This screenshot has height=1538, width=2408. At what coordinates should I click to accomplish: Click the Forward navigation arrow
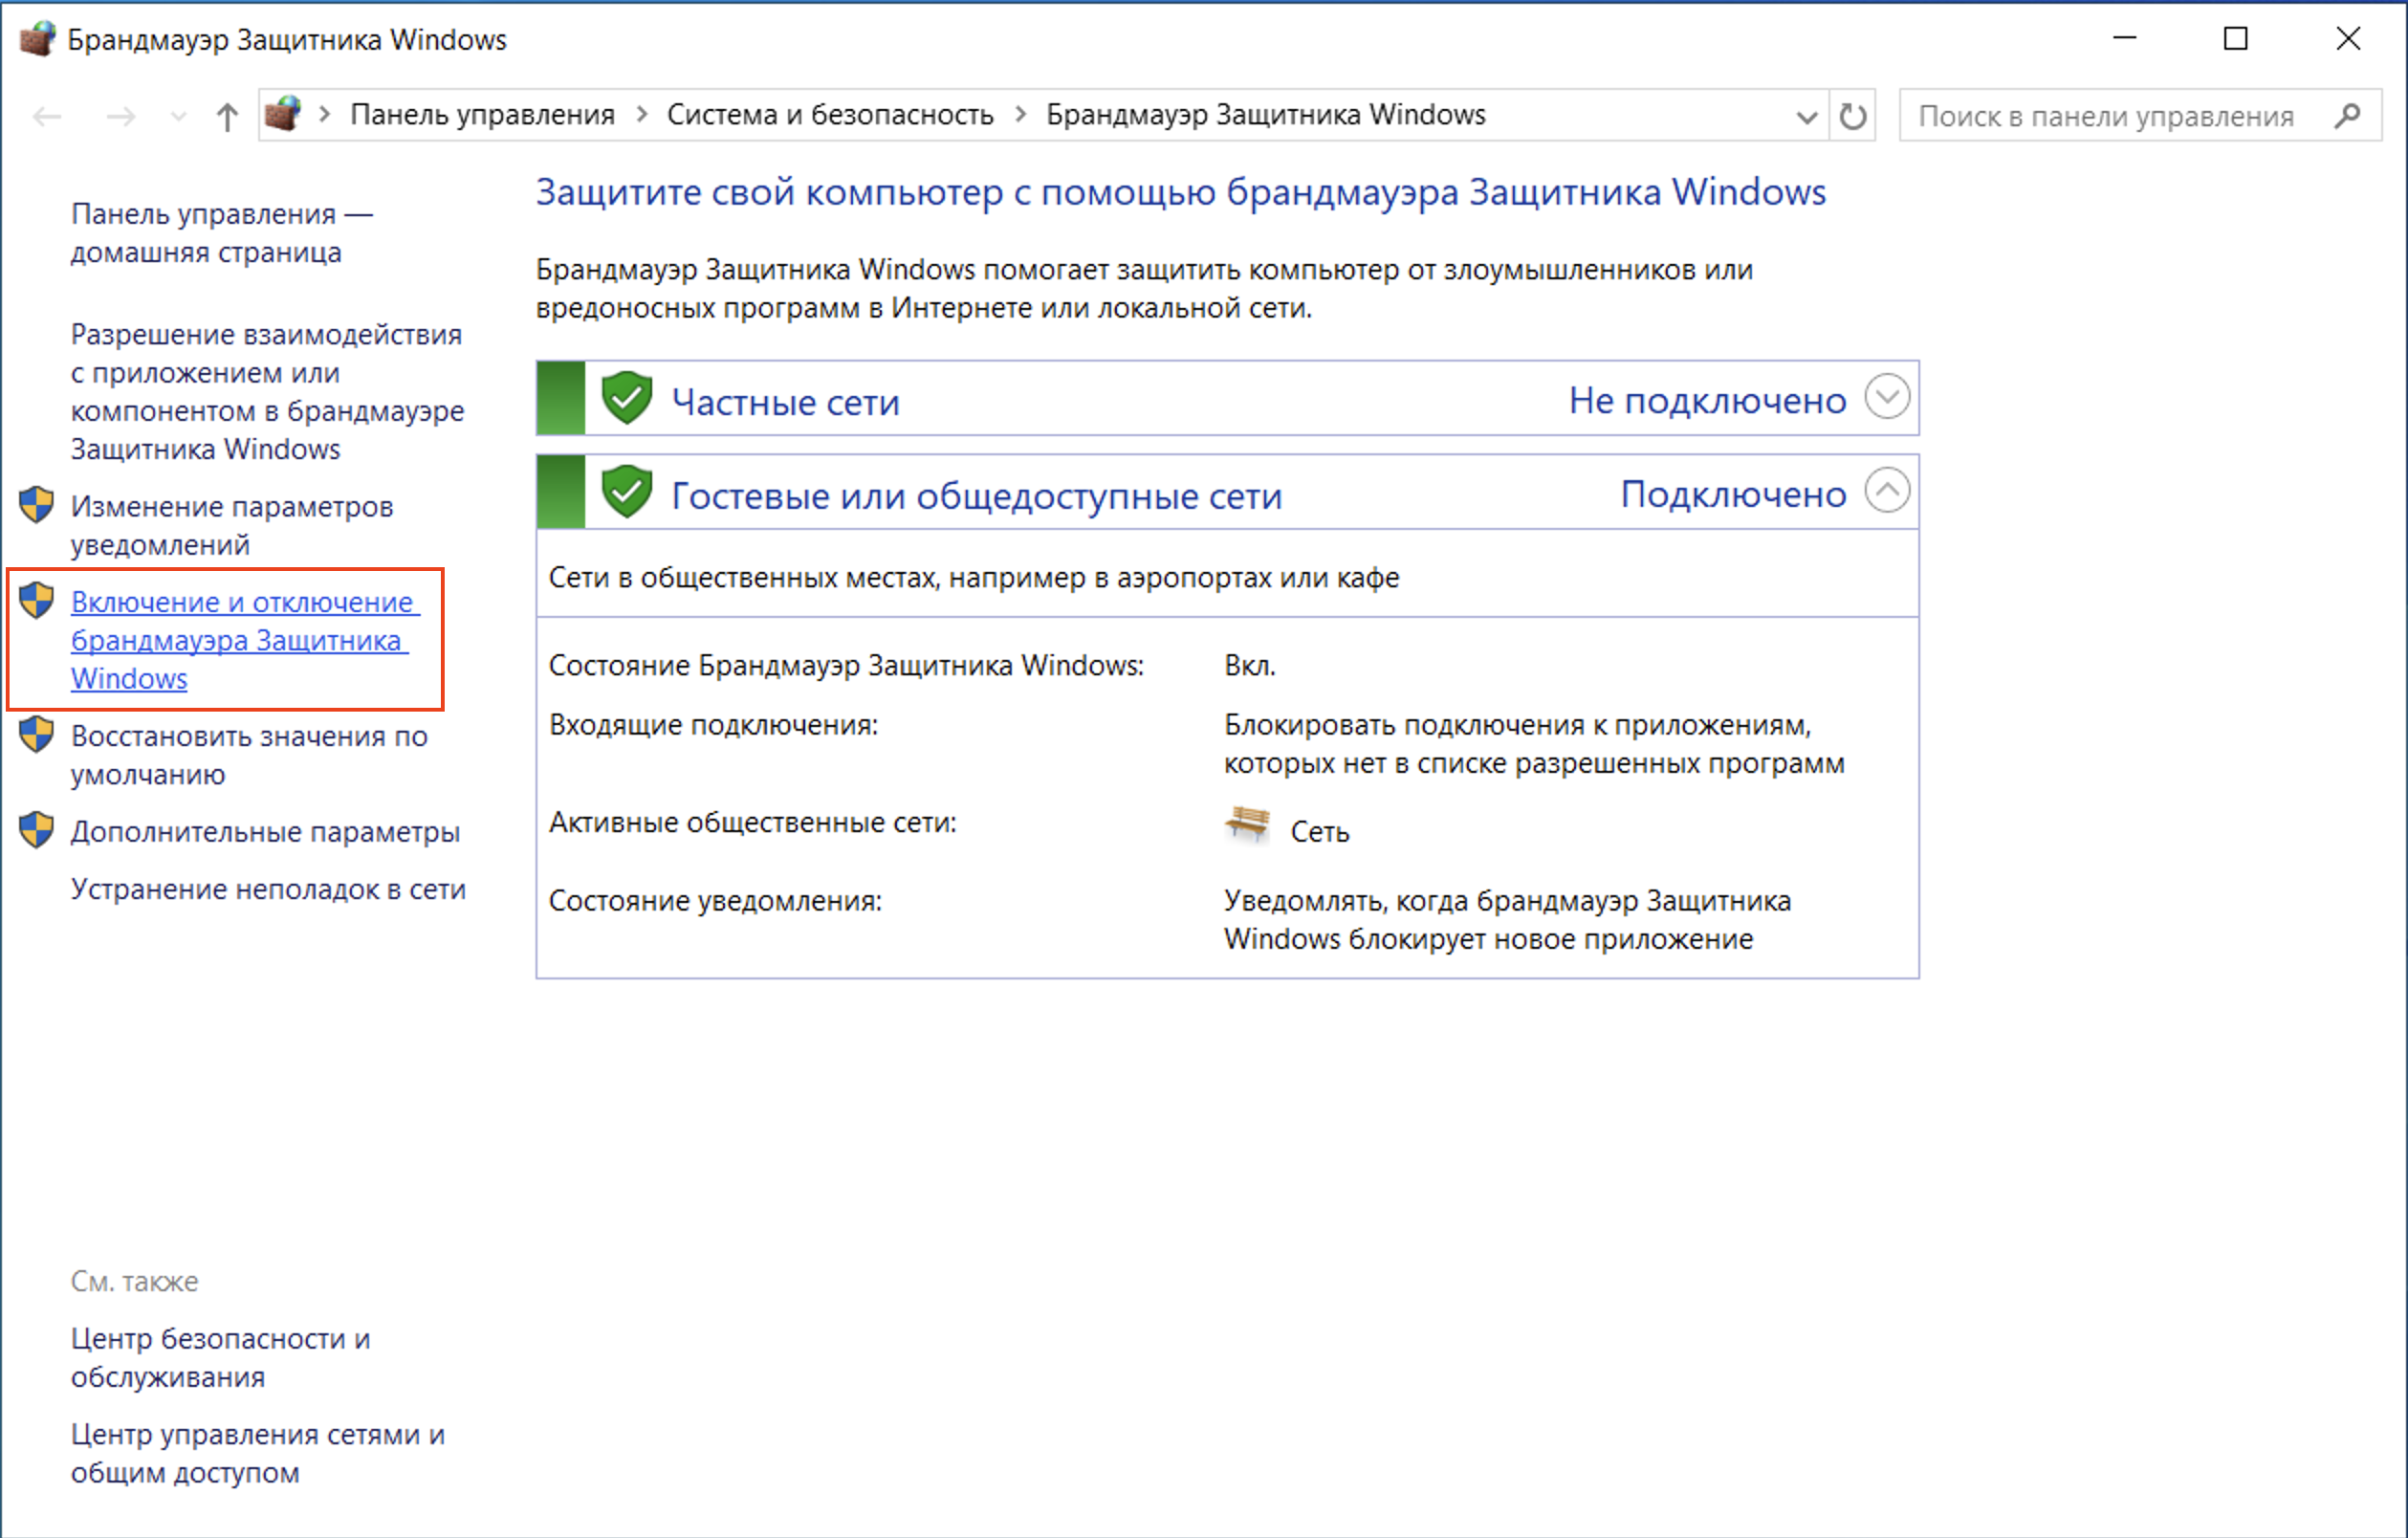[121, 117]
